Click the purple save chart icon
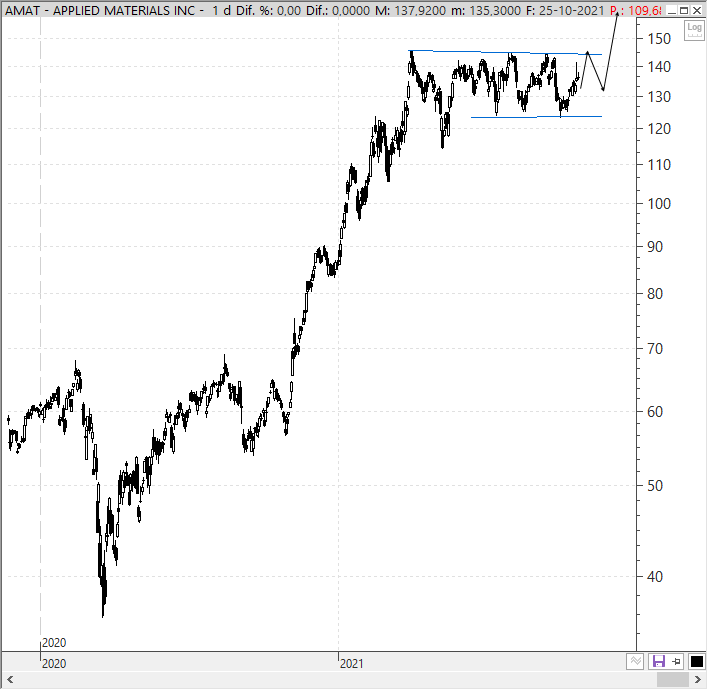 click(x=659, y=662)
